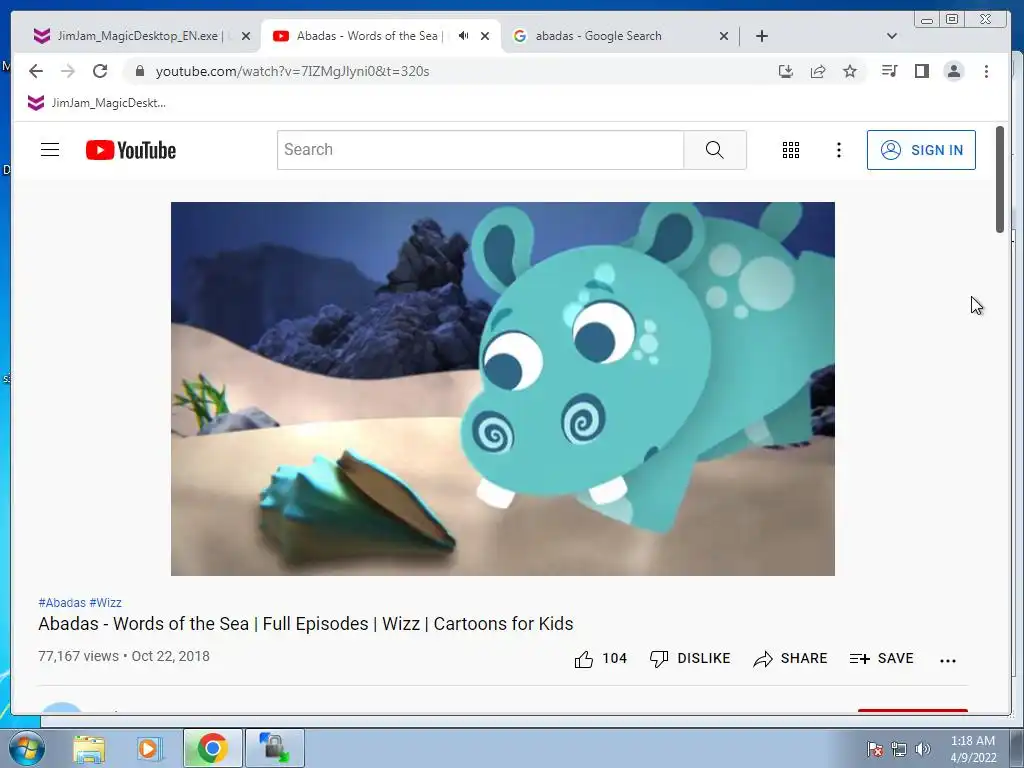Go back to the previous page
This screenshot has height=768, width=1024.
(x=36, y=71)
